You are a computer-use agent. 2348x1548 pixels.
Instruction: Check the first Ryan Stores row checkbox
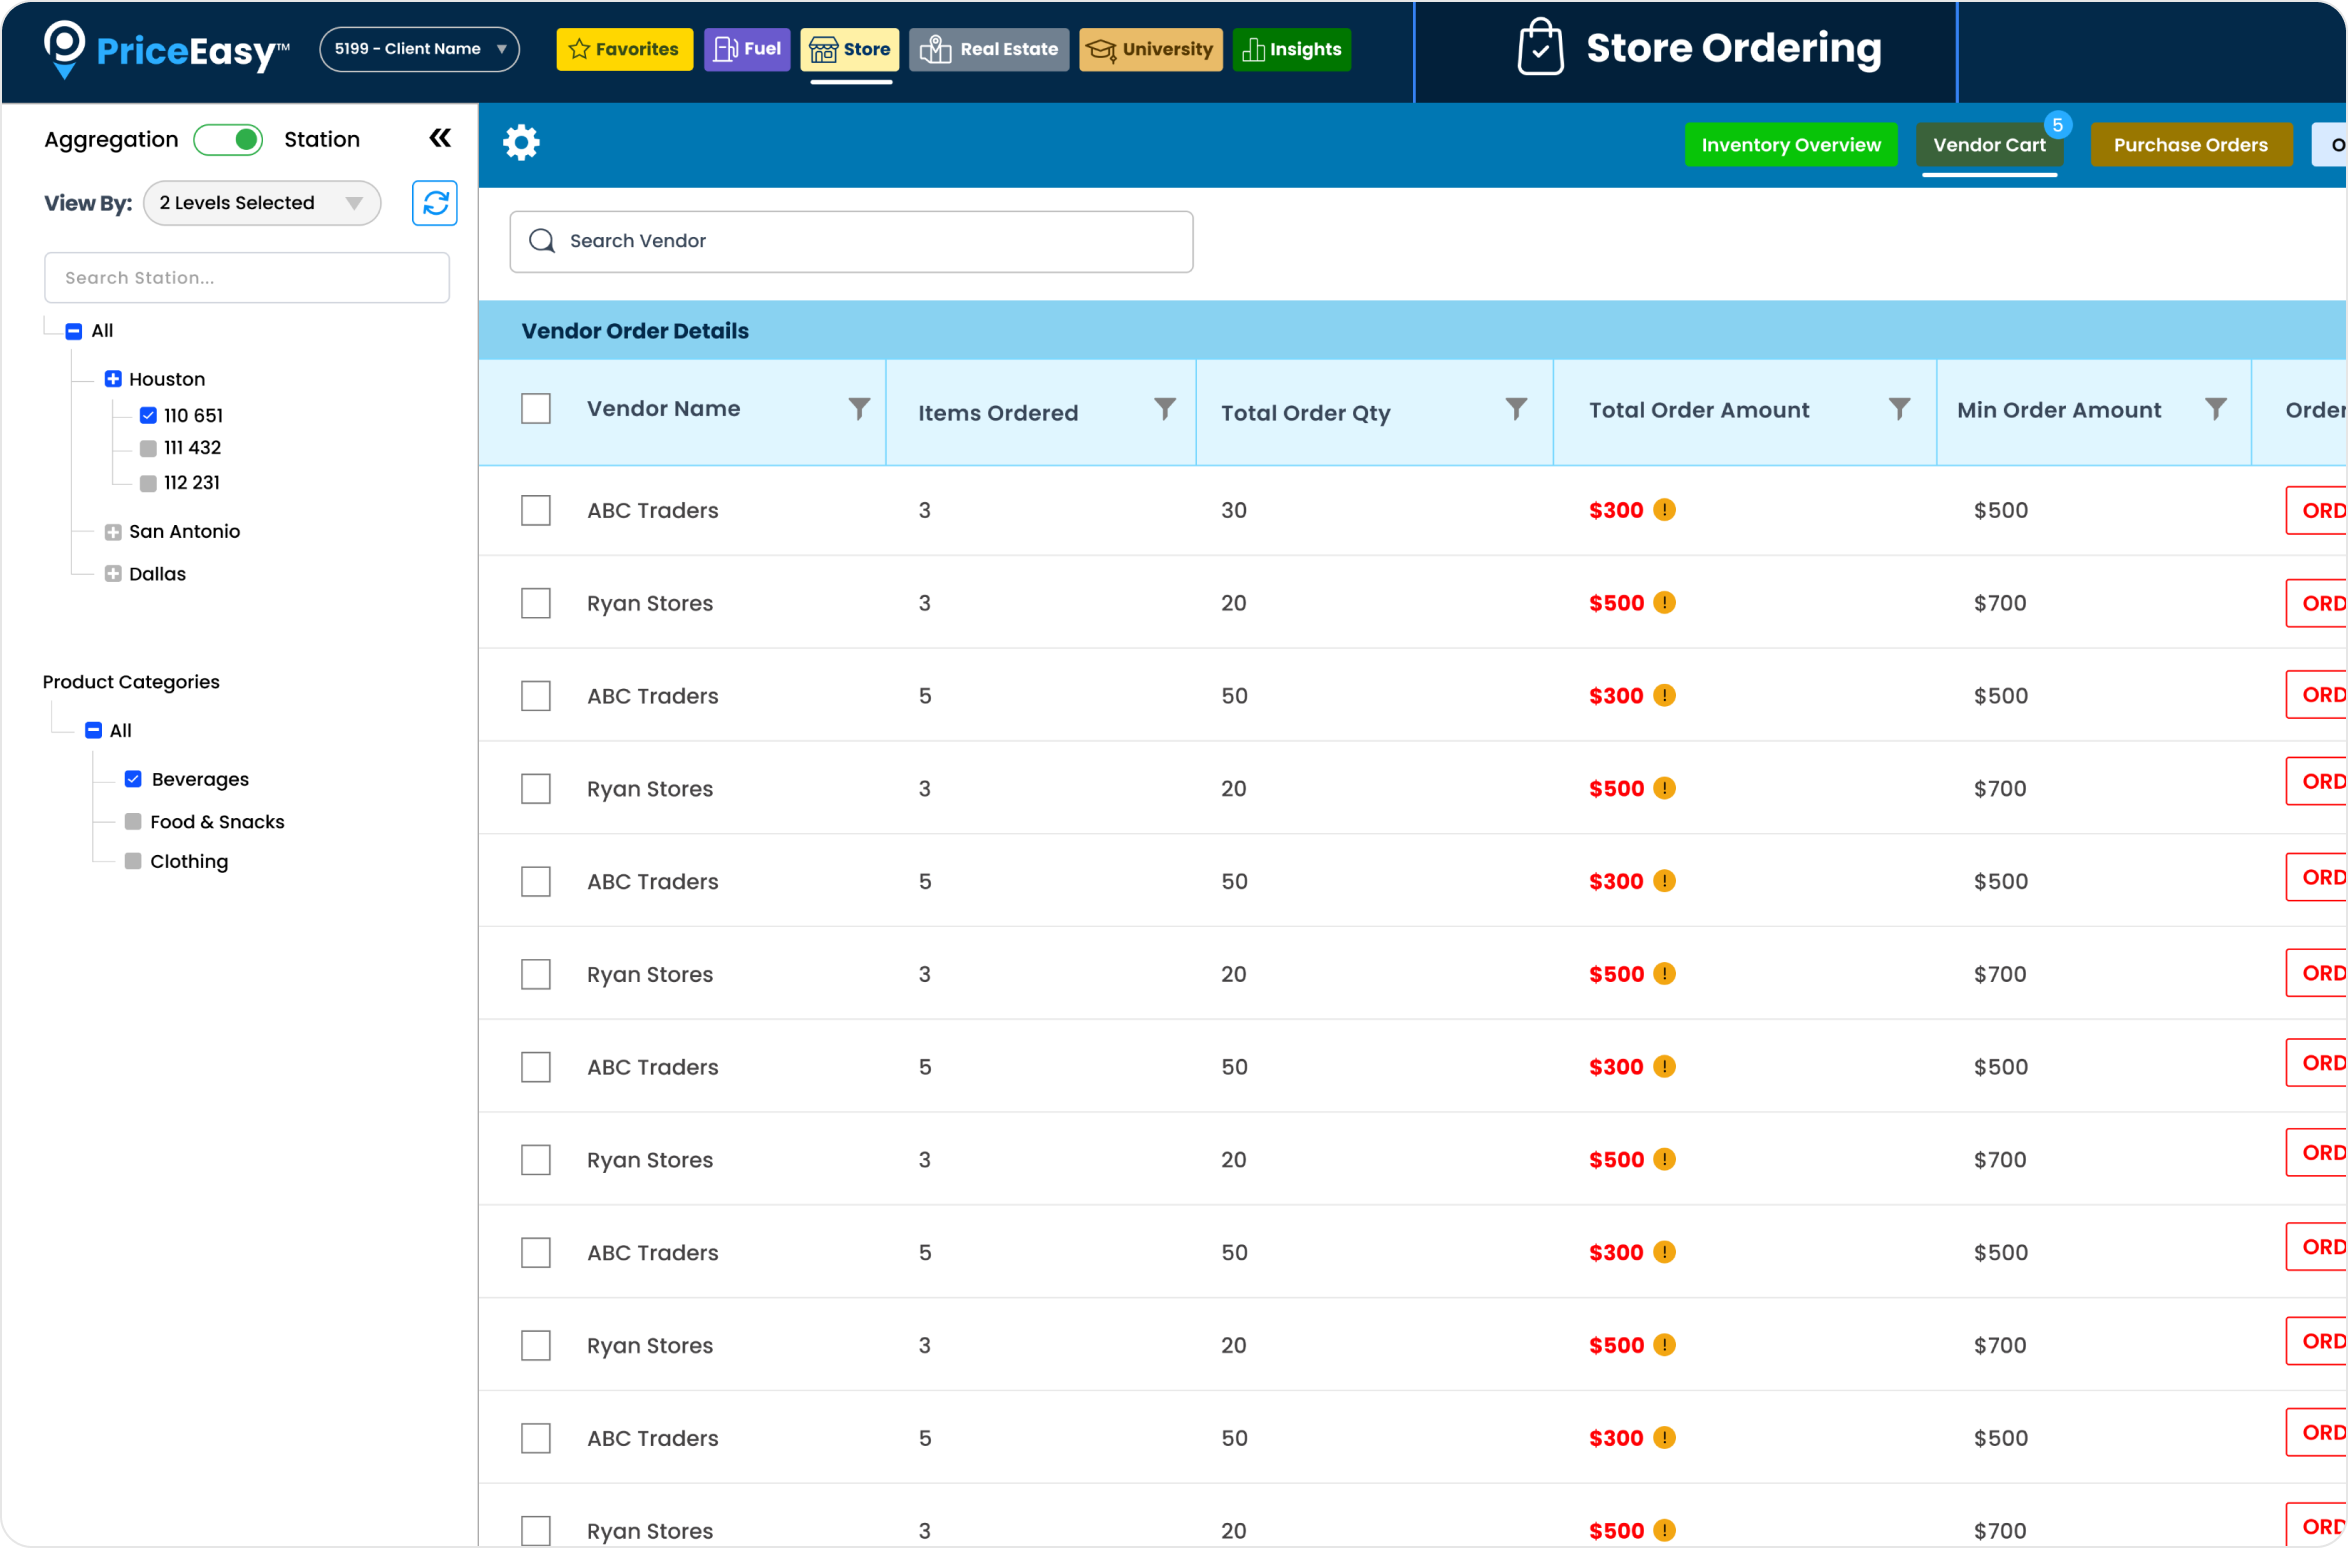[x=536, y=603]
